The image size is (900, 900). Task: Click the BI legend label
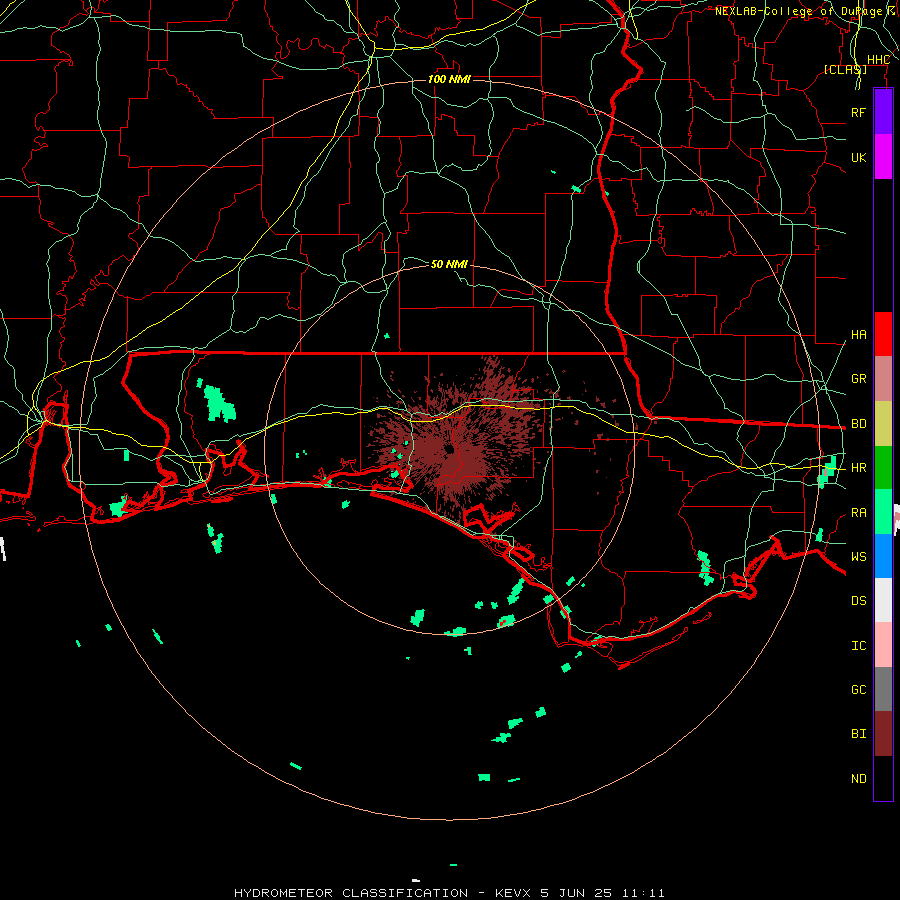click(858, 734)
